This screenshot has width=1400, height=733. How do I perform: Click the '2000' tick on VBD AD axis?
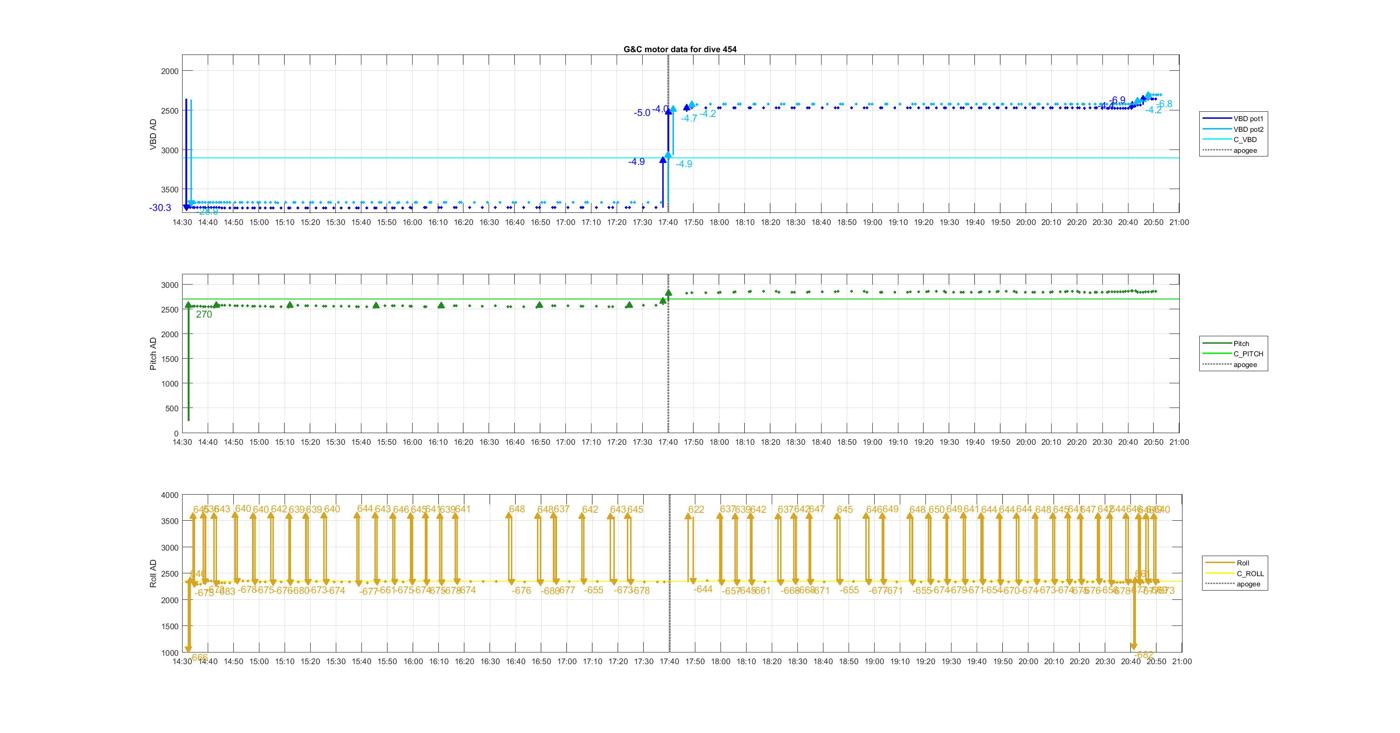(169, 71)
